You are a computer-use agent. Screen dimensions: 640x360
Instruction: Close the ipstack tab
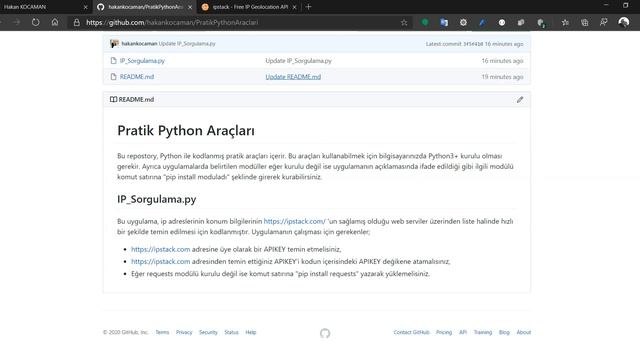pyautogui.click(x=294, y=7)
